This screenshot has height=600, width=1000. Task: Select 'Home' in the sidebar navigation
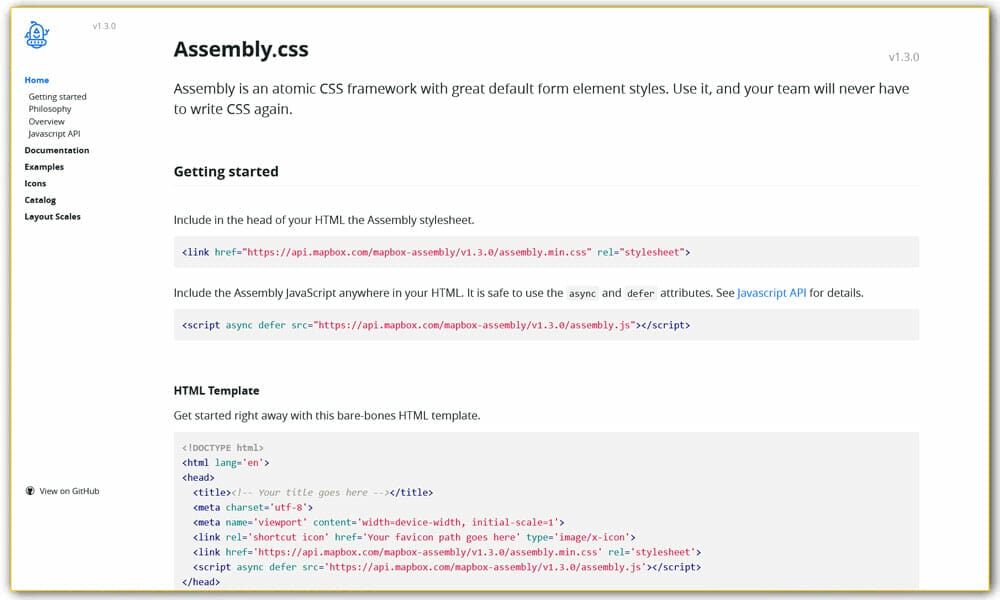pos(37,80)
